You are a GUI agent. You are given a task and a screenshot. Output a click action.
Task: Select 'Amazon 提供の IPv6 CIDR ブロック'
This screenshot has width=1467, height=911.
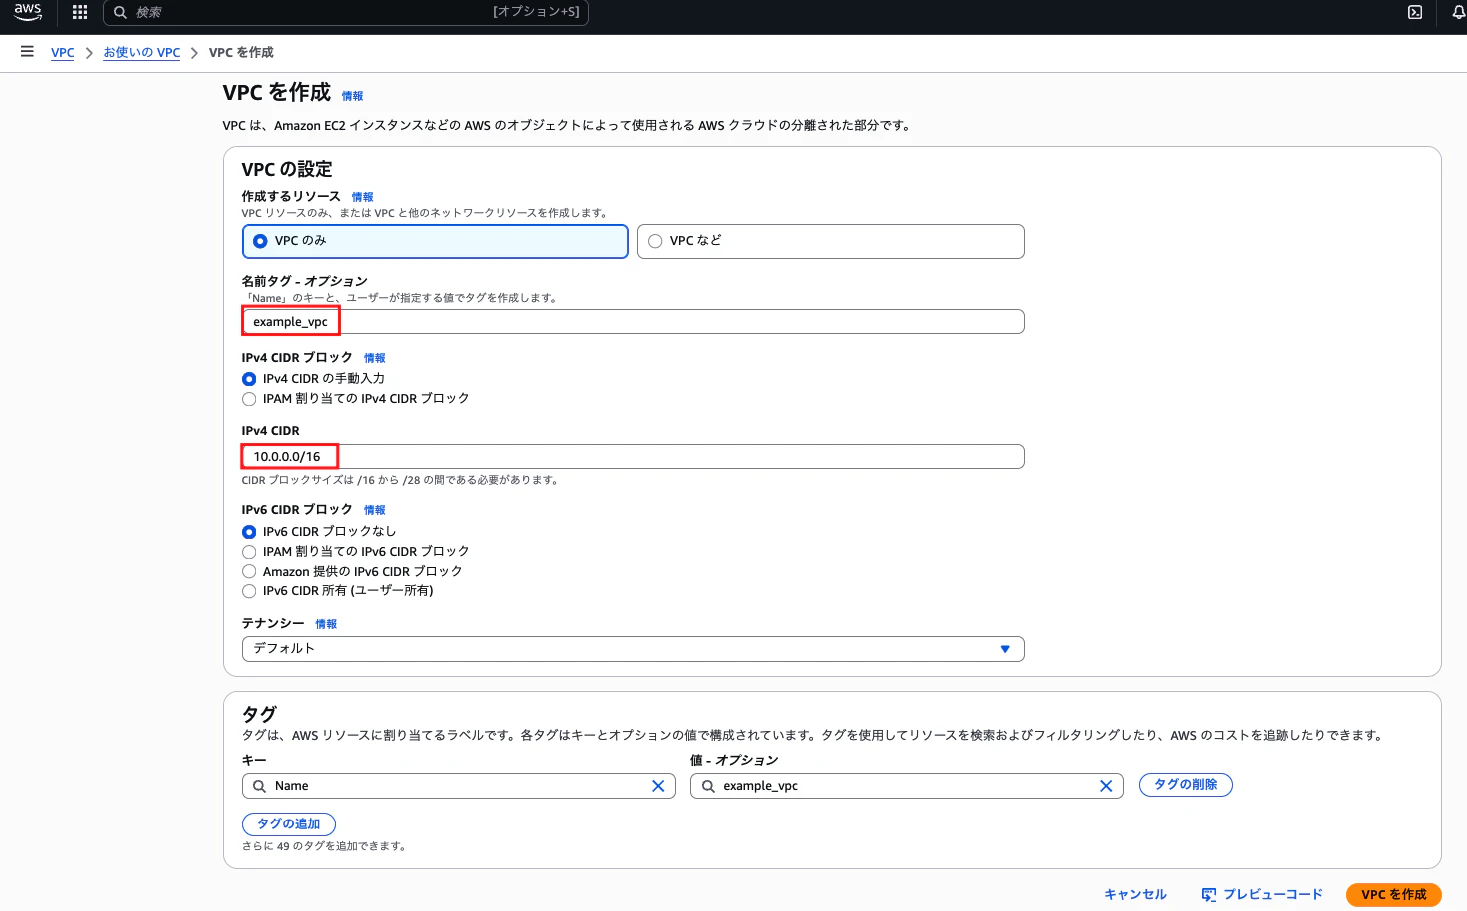tap(249, 572)
